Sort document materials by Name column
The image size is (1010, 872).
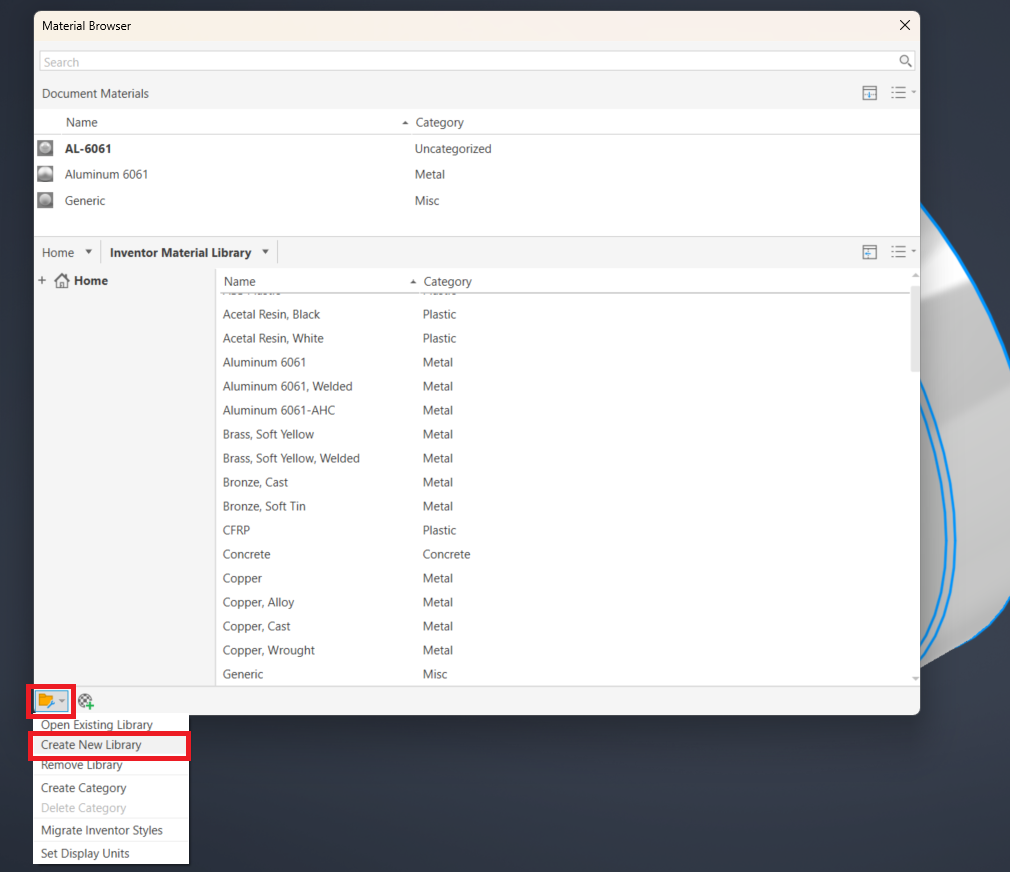click(82, 122)
